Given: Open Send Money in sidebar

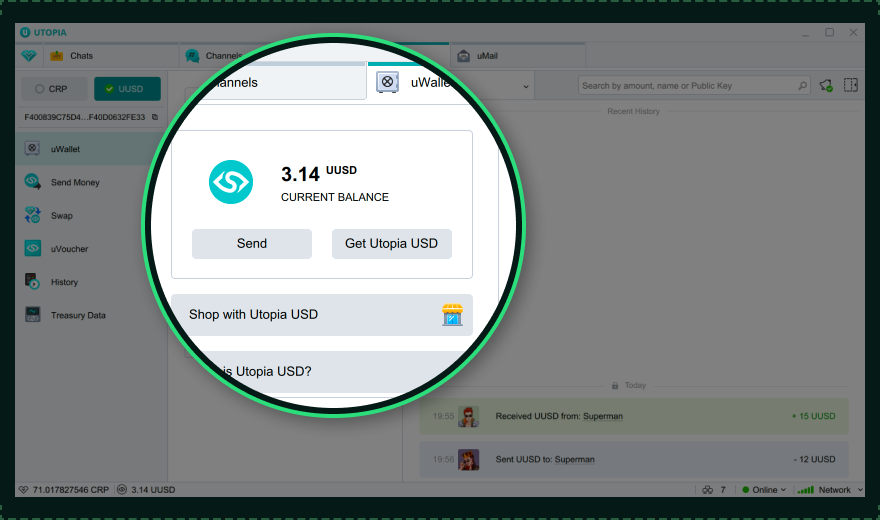Looking at the screenshot, I should click(91, 182).
